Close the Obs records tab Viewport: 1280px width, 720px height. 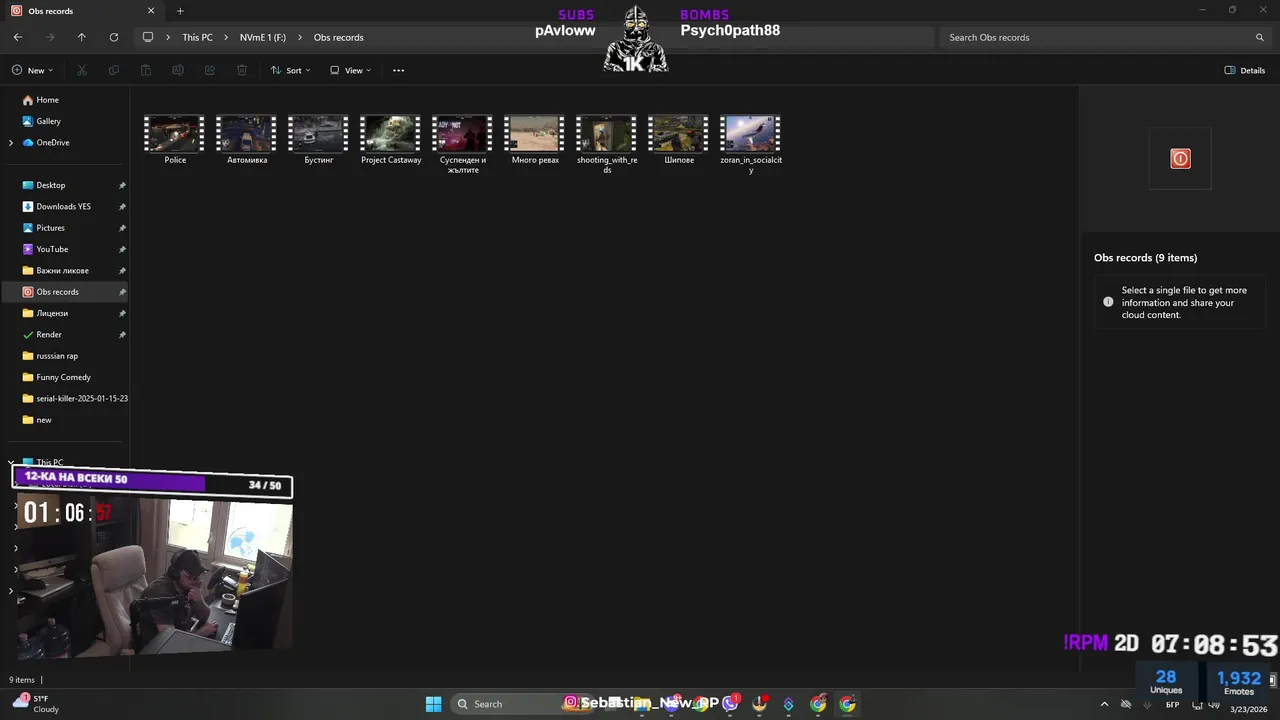click(x=151, y=11)
